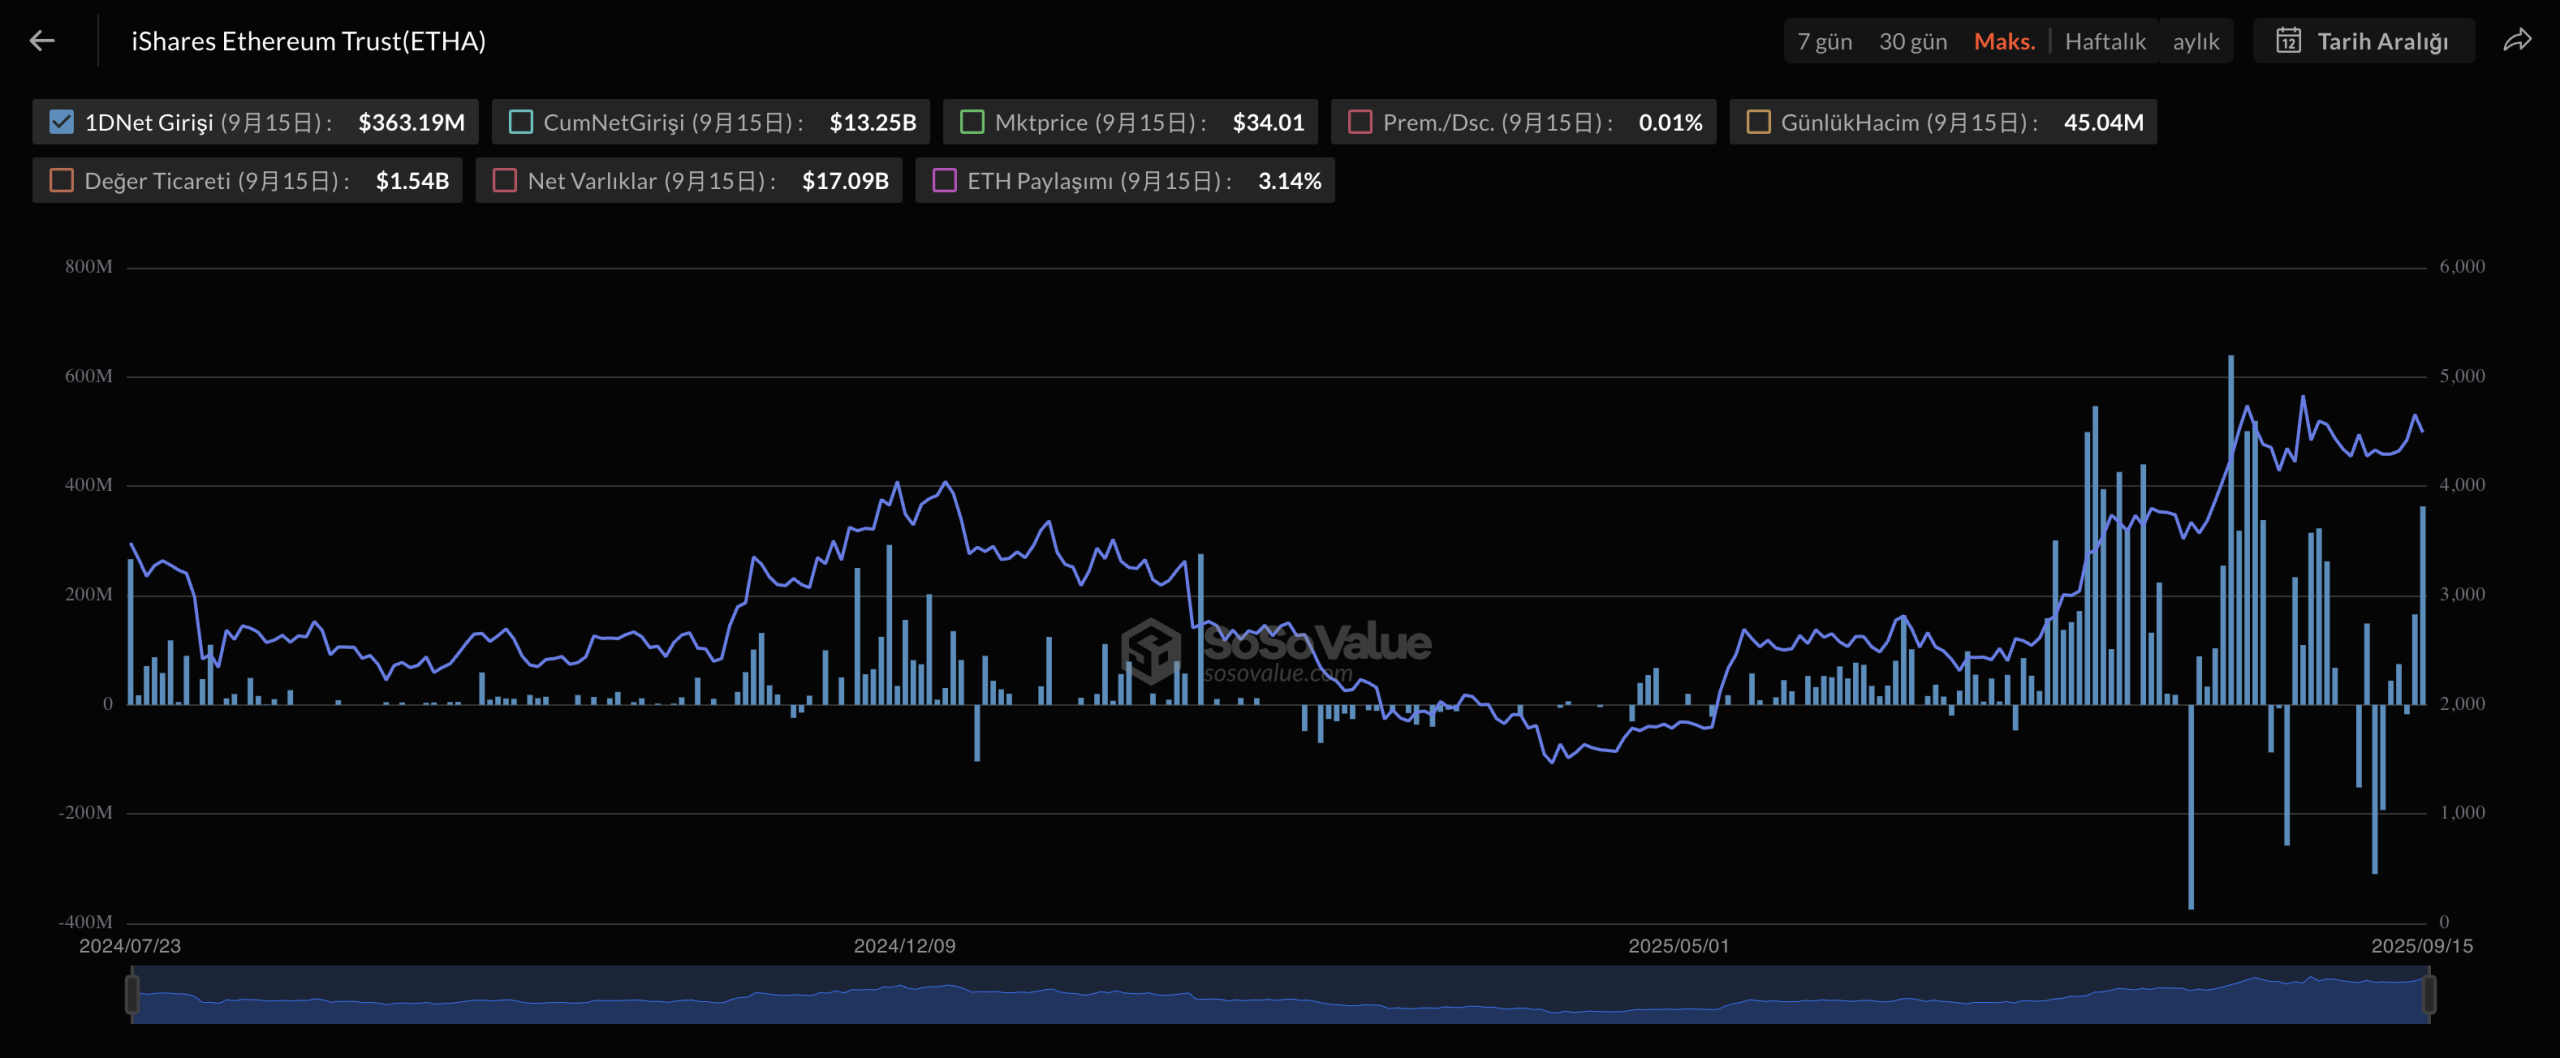Click the left handle of the range slider
The image size is (2560, 1058).
coord(132,994)
